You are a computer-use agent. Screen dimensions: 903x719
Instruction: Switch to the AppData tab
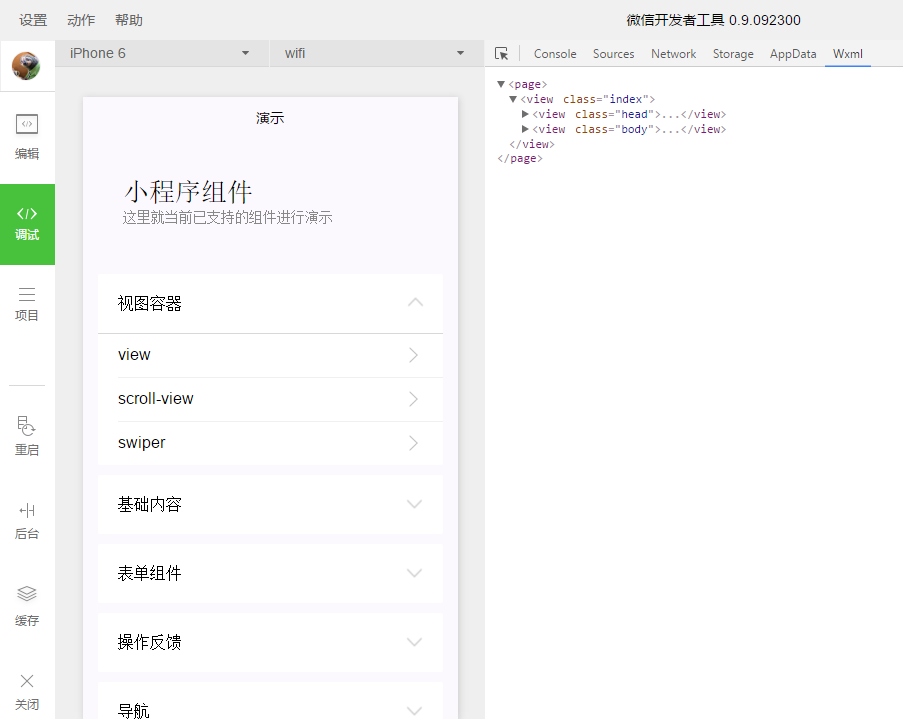pyautogui.click(x=793, y=54)
